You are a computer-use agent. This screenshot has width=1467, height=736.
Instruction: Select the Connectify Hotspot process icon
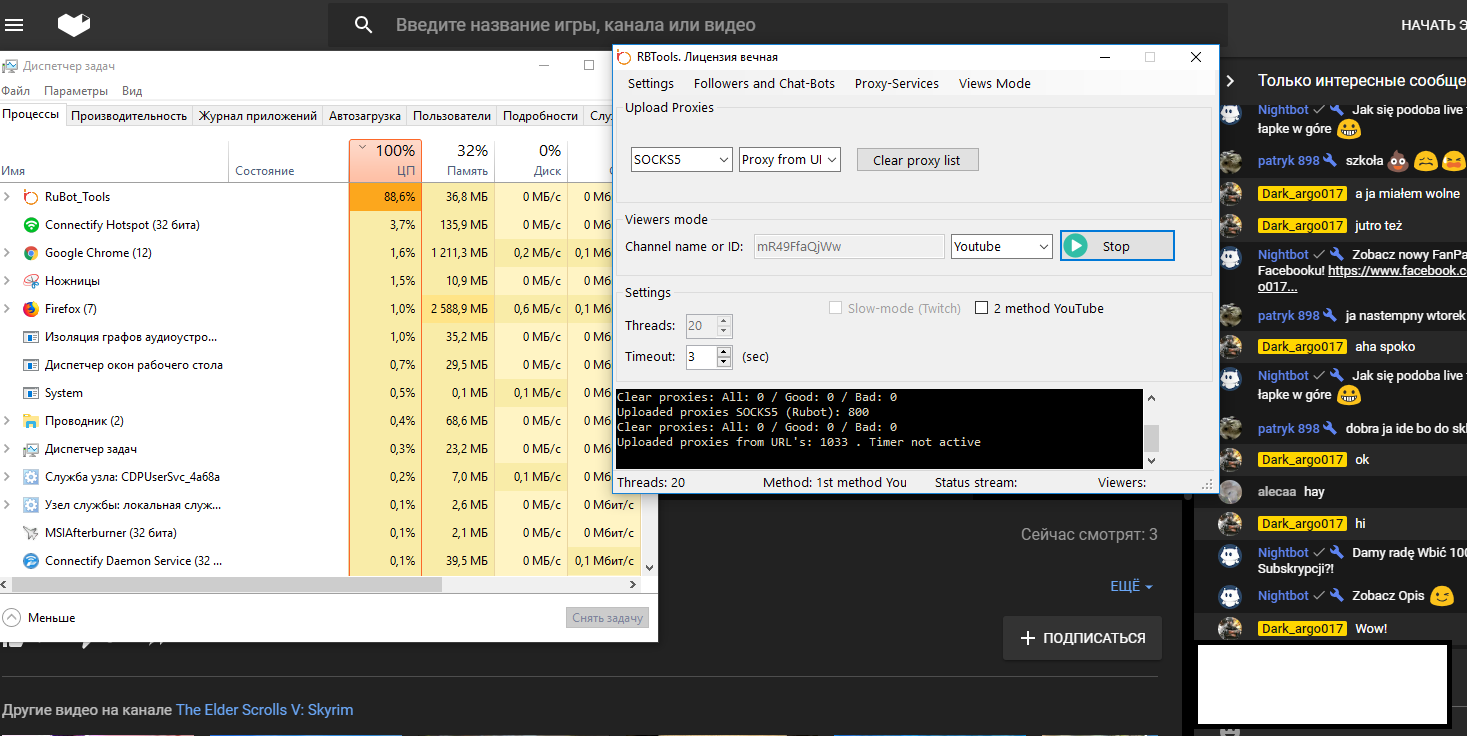coord(30,225)
